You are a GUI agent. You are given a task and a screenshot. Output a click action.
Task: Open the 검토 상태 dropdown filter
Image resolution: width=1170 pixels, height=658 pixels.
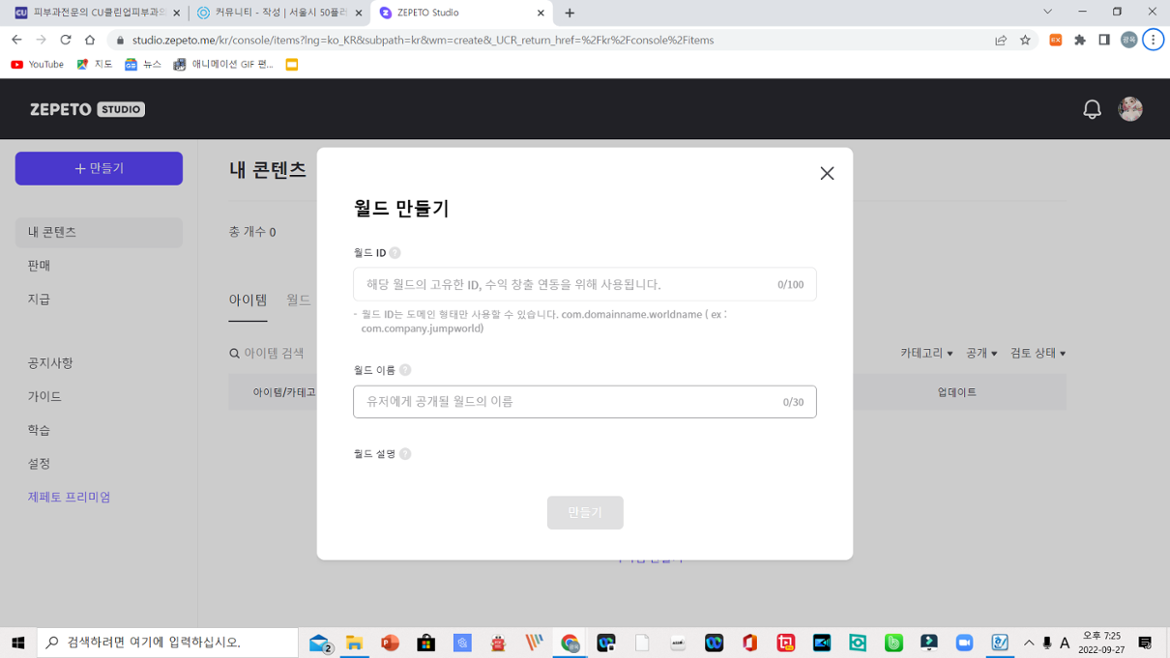(x=1039, y=353)
